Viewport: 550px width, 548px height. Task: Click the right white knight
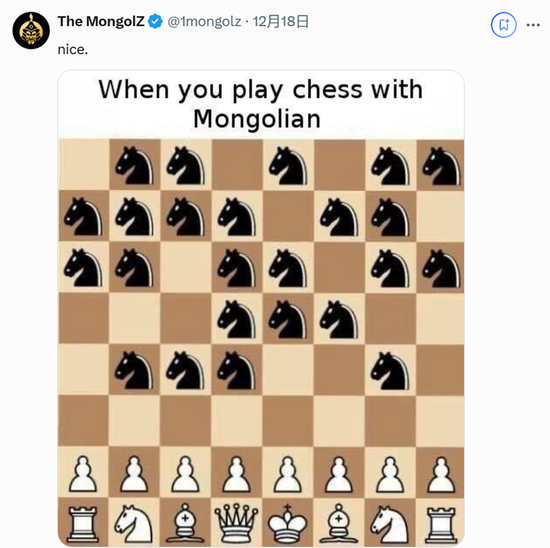390,524
